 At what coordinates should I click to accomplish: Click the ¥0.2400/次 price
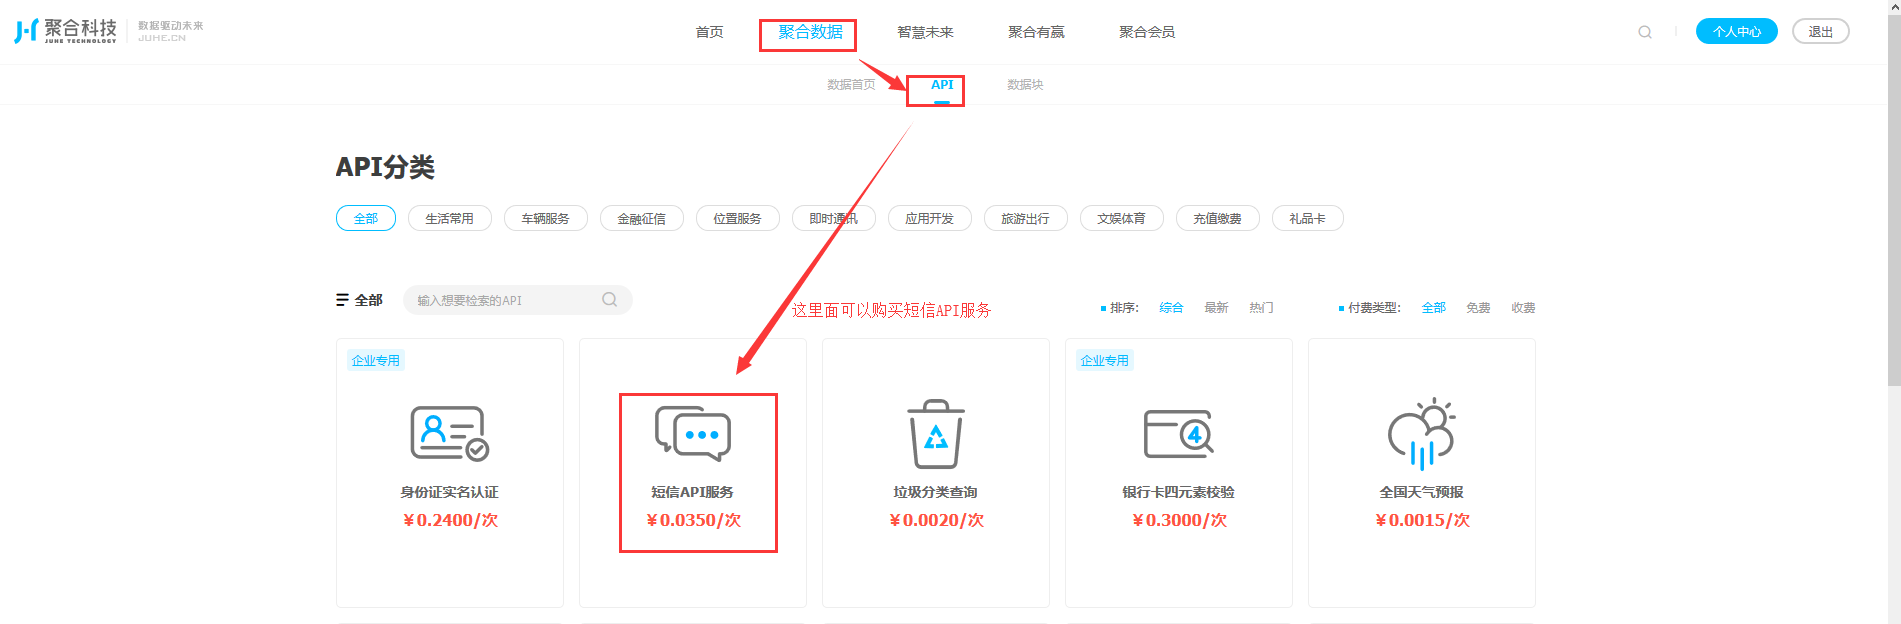[x=450, y=520]
